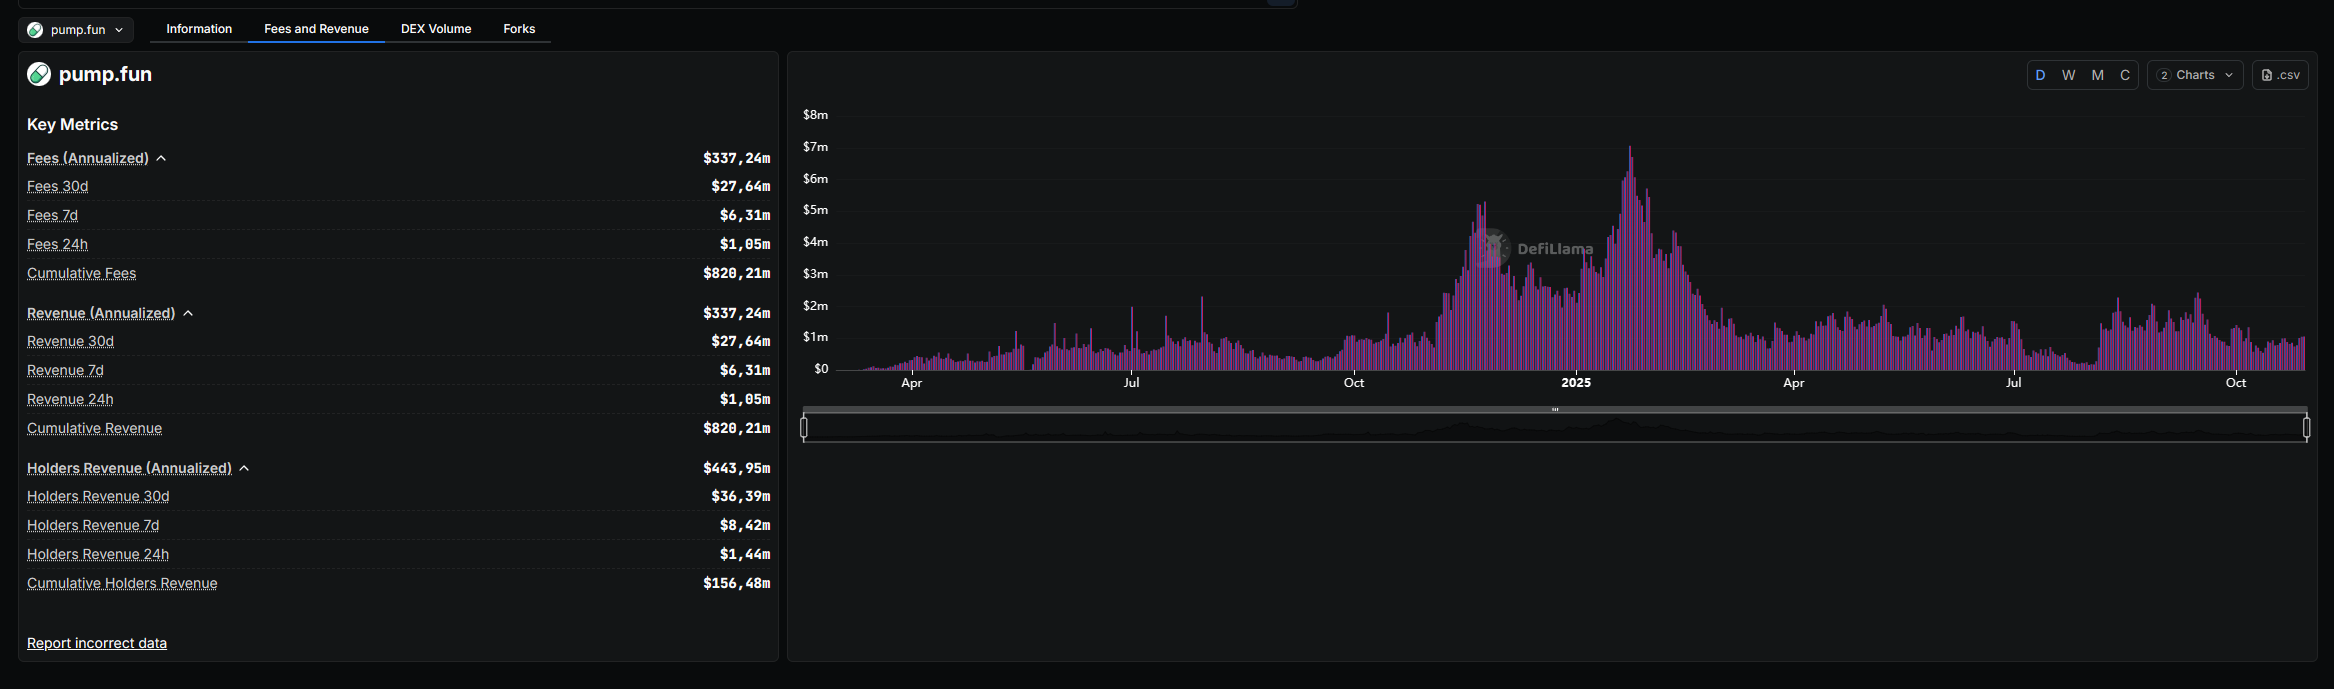Image resolution: width=2334 pixels, height=689 pixels.
Task: Open the Report incorrect data link
Action: pos(97,643)
